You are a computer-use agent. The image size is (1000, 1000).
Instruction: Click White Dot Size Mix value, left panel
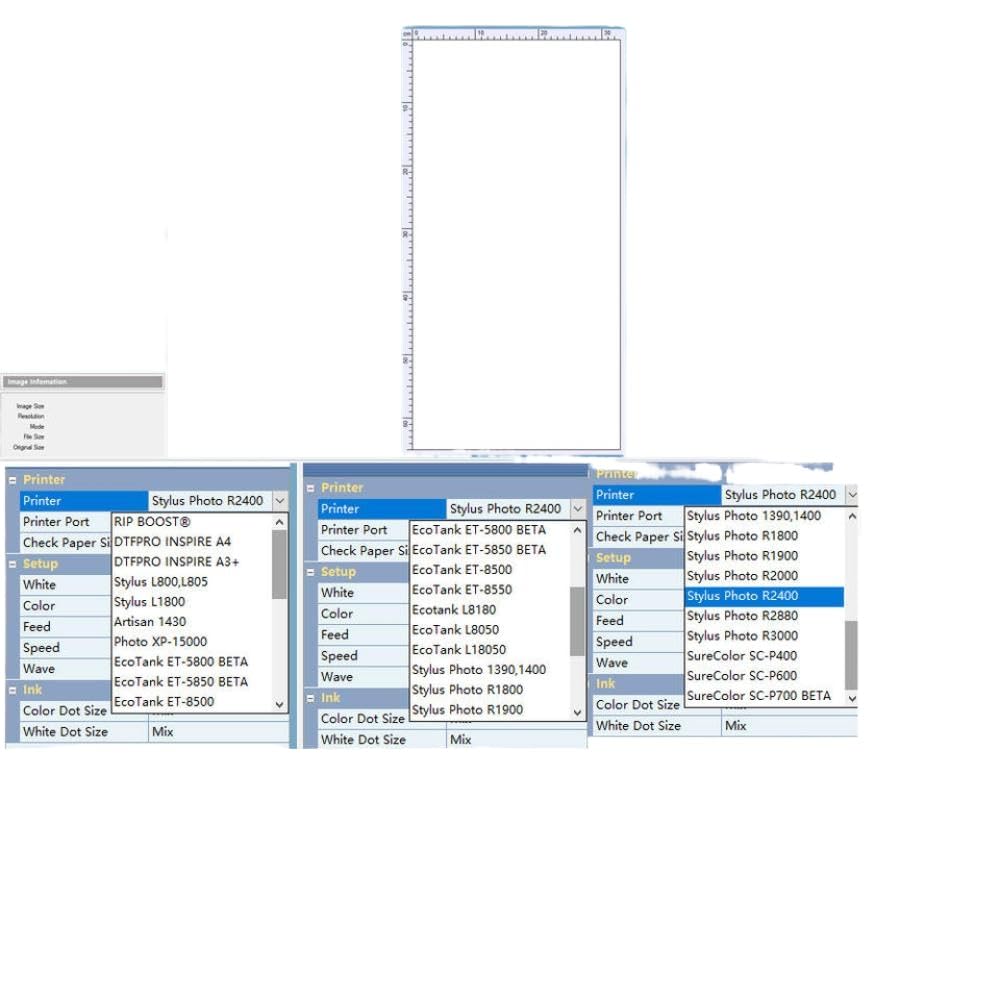click(219, 732)
